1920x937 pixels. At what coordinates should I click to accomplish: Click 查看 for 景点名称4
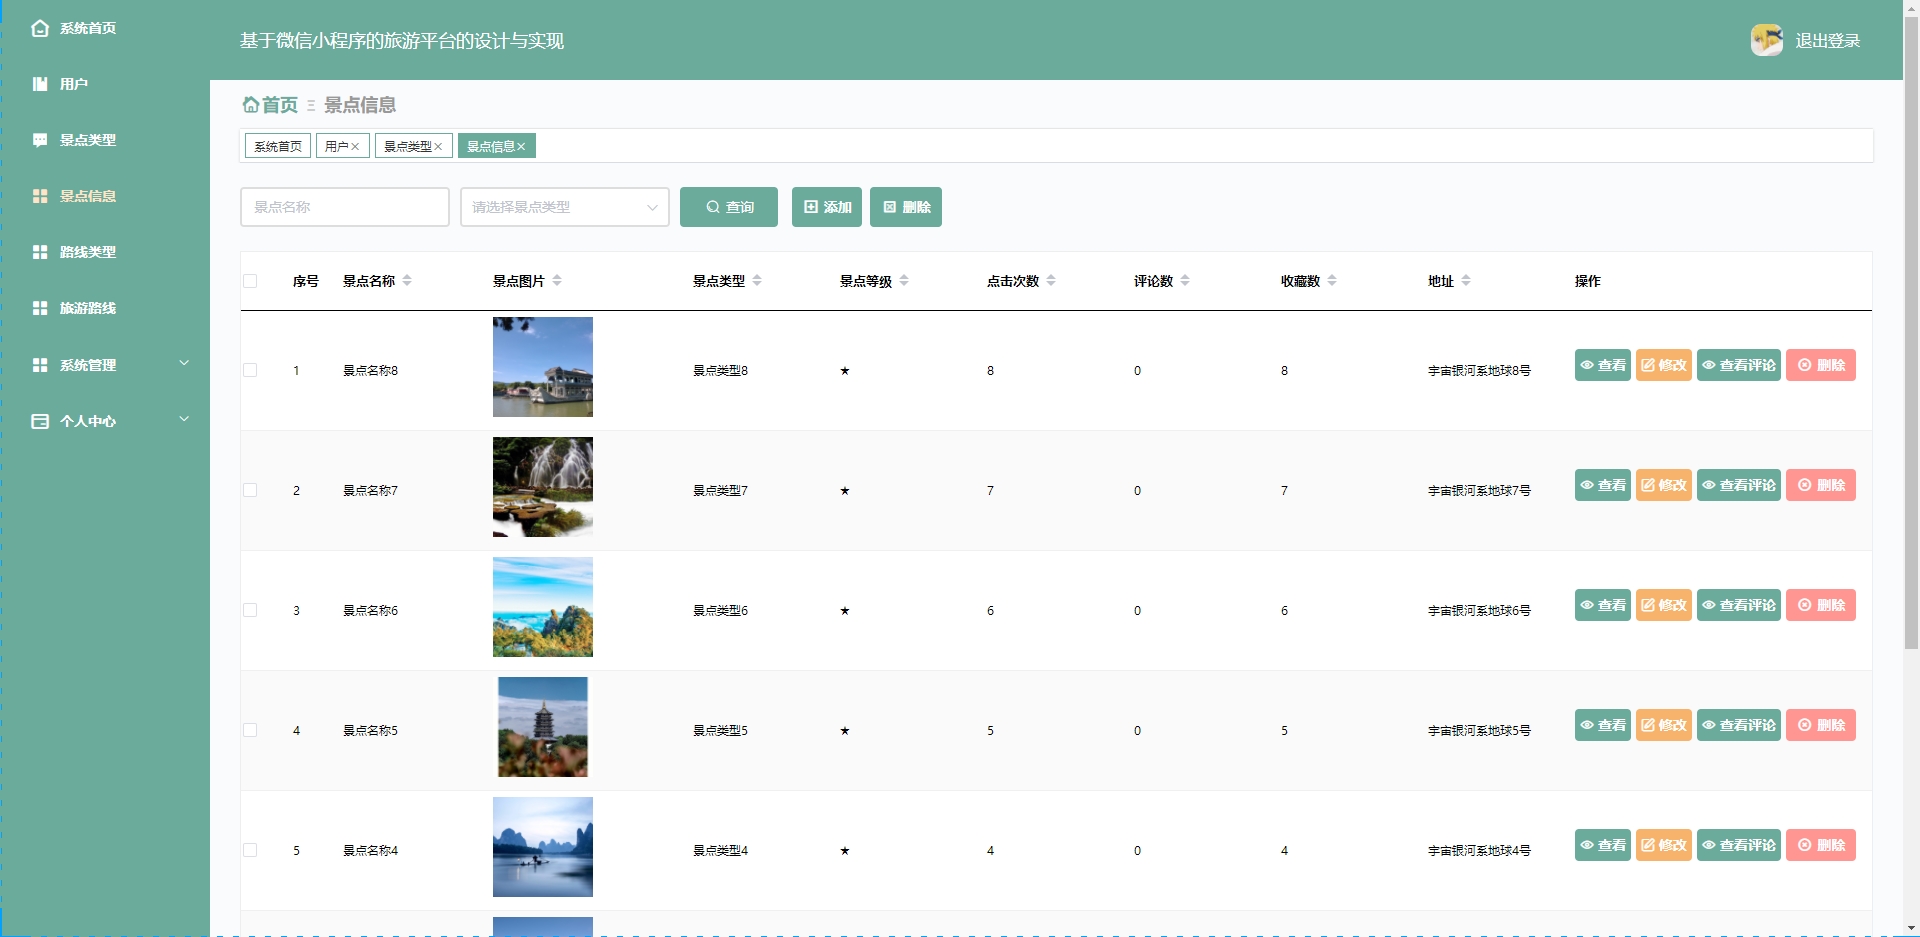tap(1603, 845)
